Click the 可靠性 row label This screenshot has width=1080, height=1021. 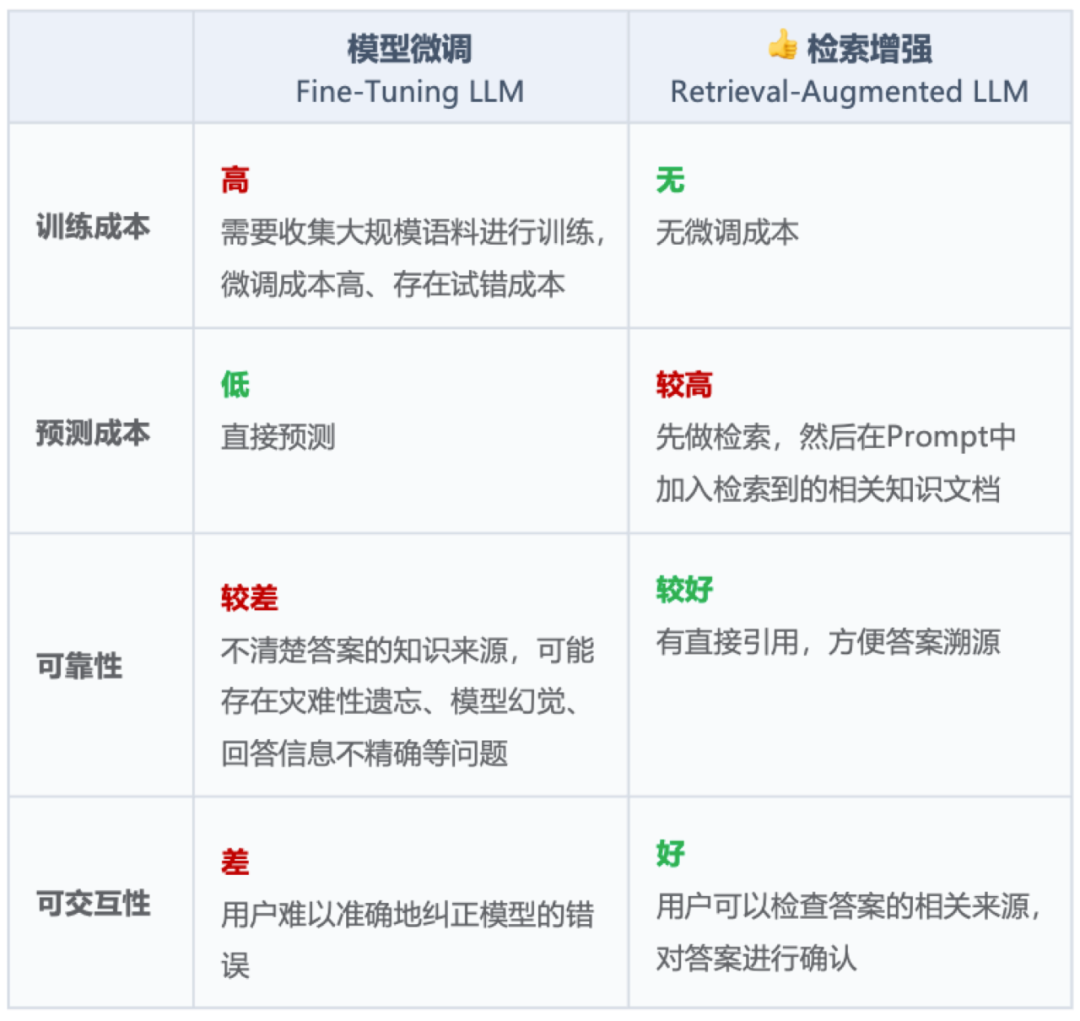[93, 667]
